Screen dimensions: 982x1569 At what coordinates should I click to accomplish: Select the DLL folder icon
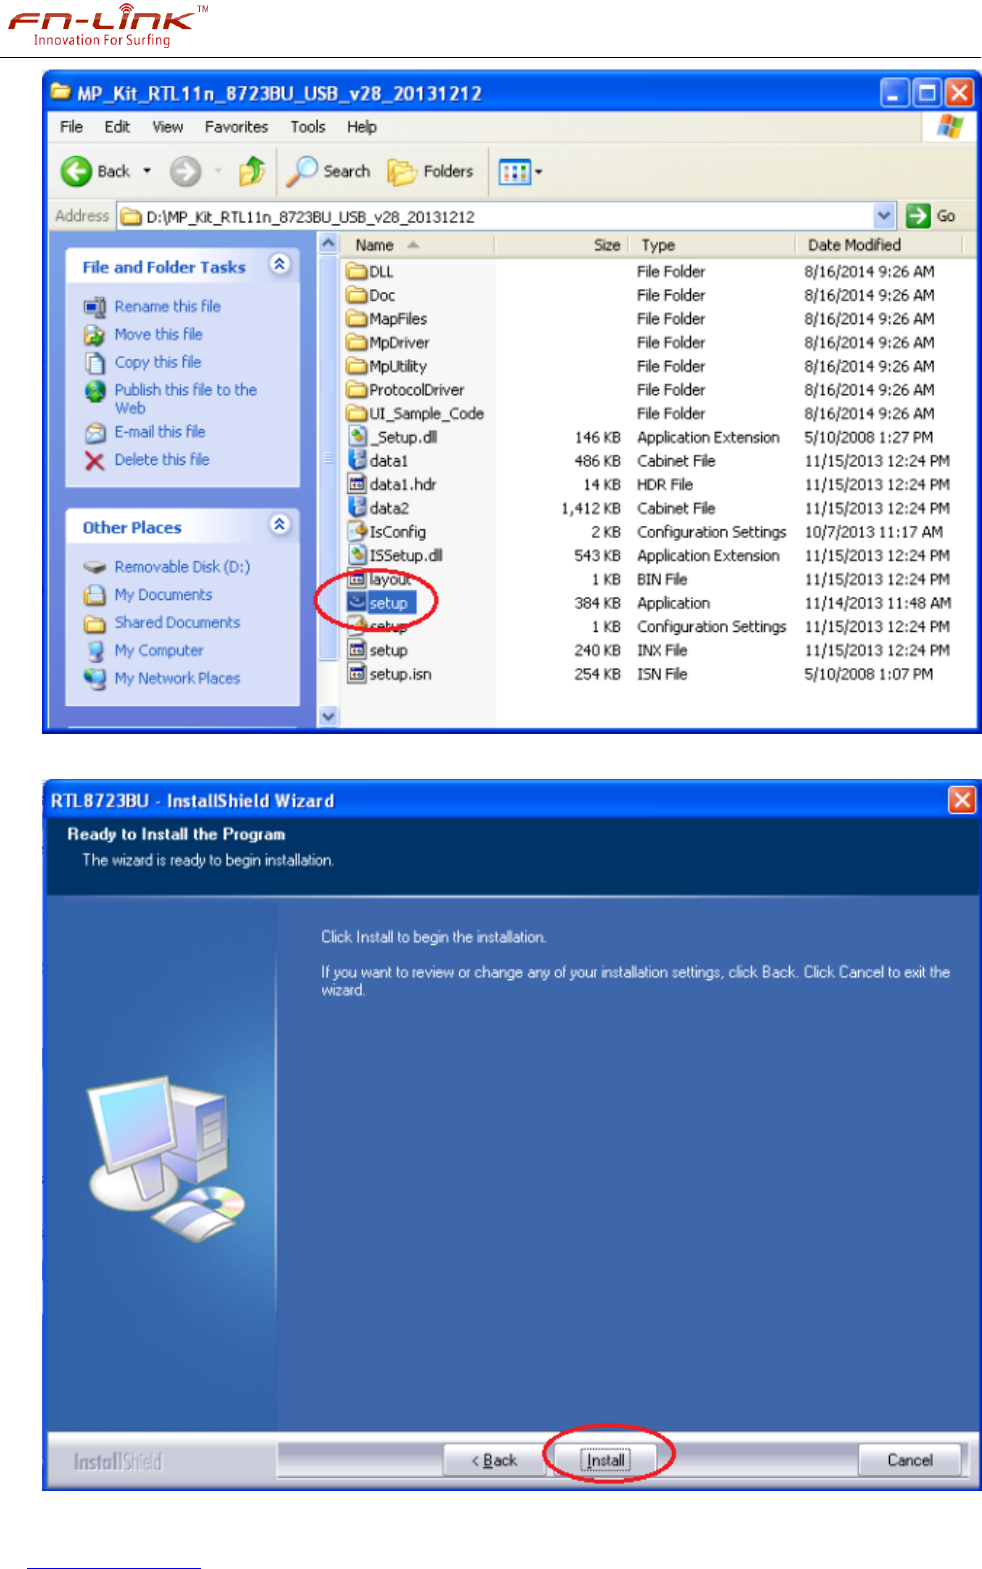(357, 271)
